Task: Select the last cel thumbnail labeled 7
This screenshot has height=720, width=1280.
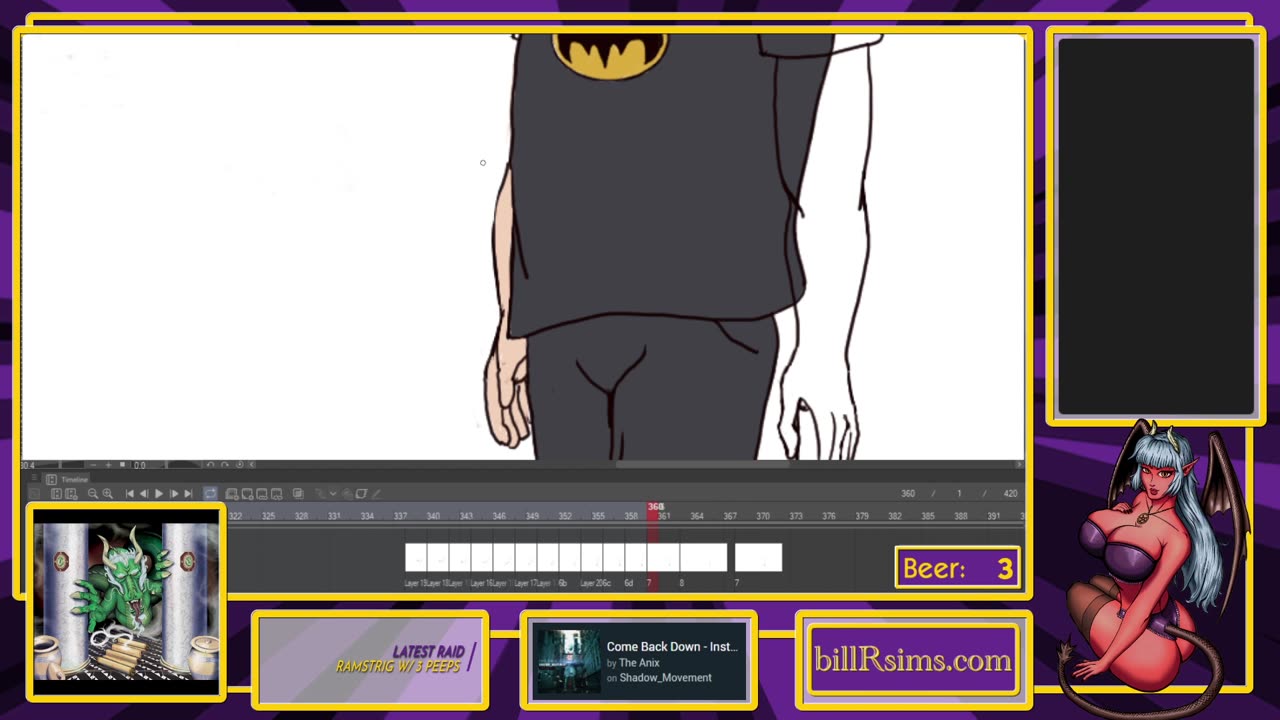Action: 758,557
